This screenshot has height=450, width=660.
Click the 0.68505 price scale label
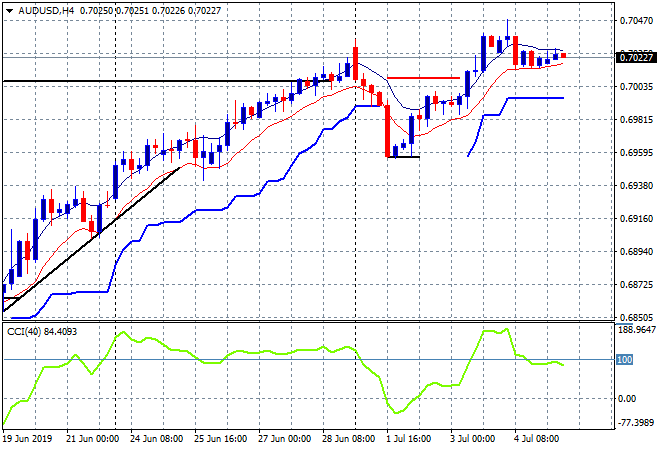click(636, 317)
